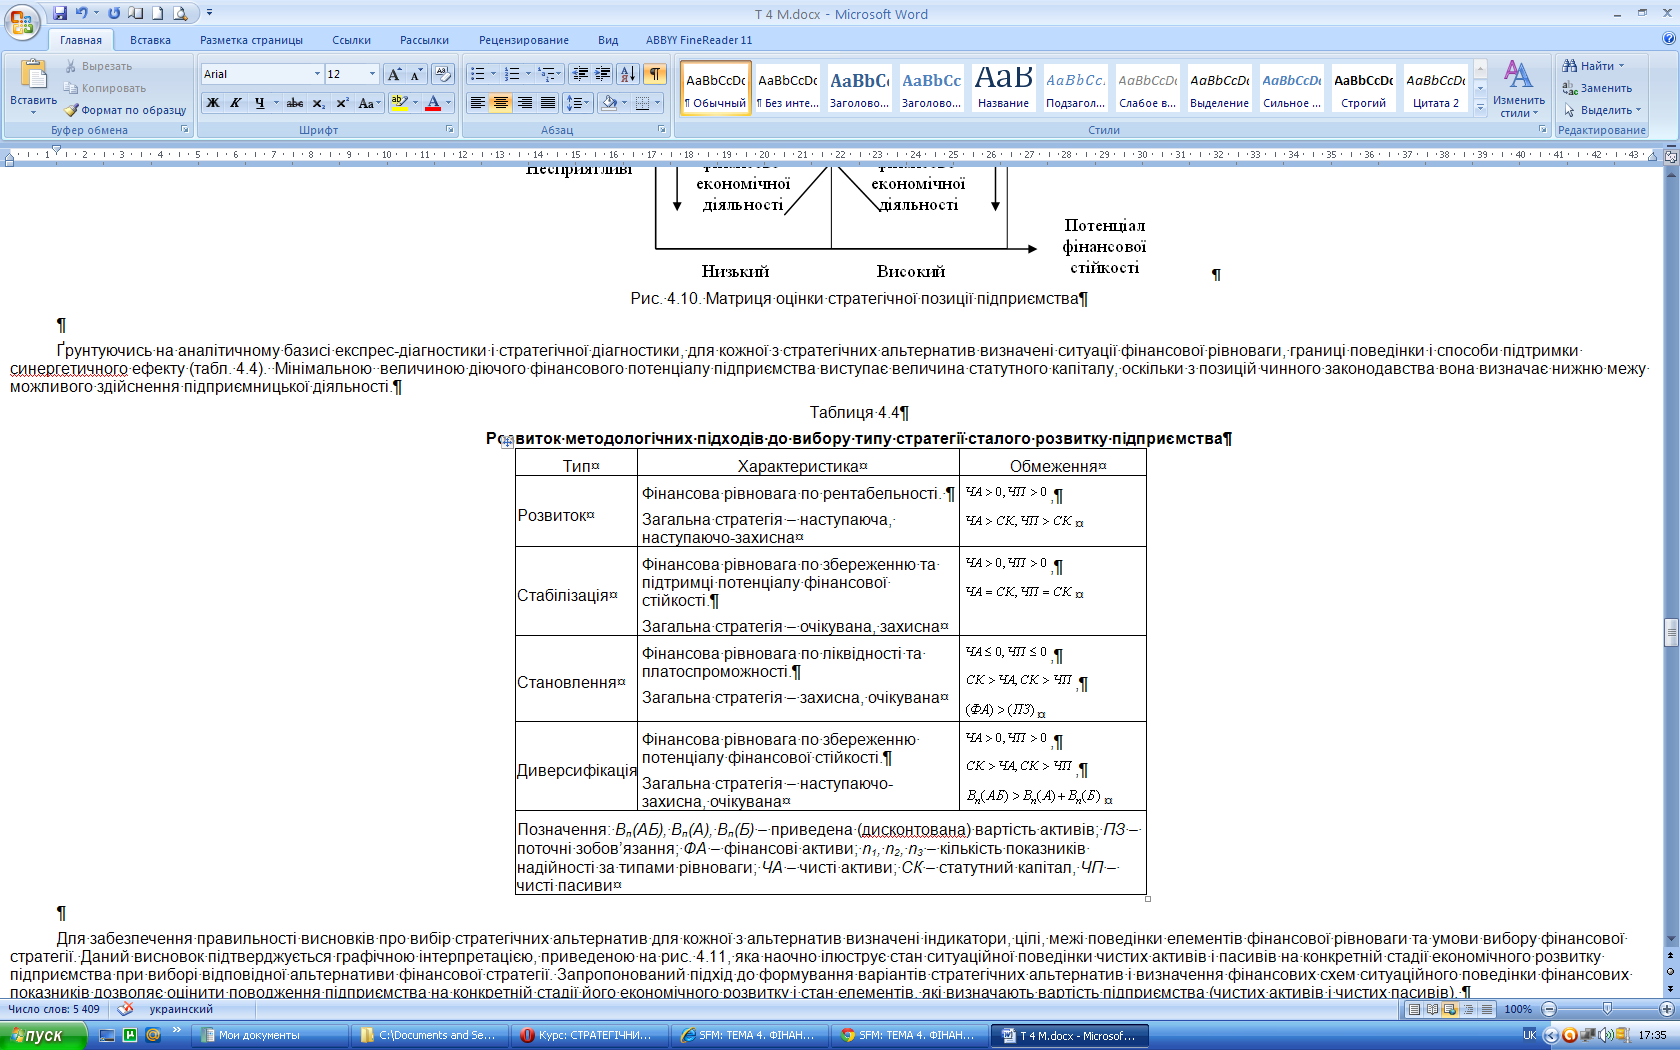
Task: Undo the last action
Action: point(82,13)
